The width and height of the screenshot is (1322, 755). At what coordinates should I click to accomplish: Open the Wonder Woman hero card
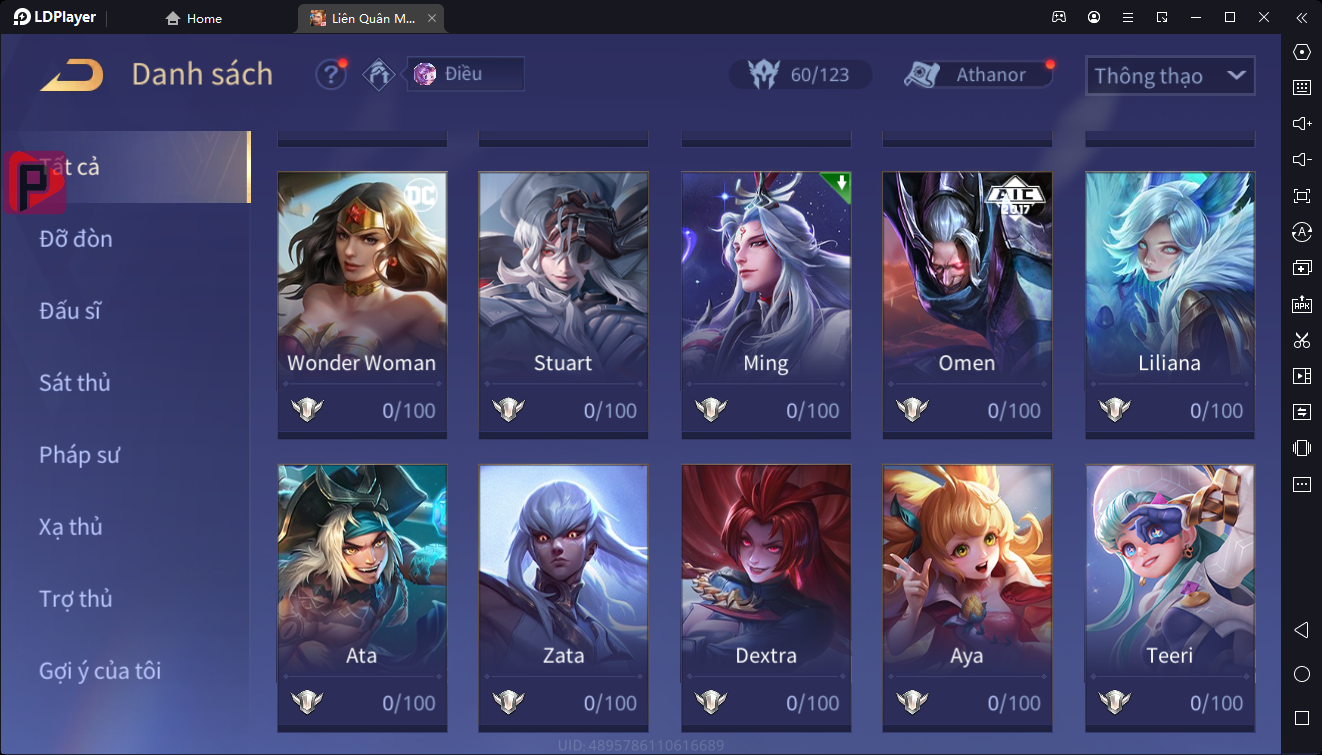(x=362, y=305)
